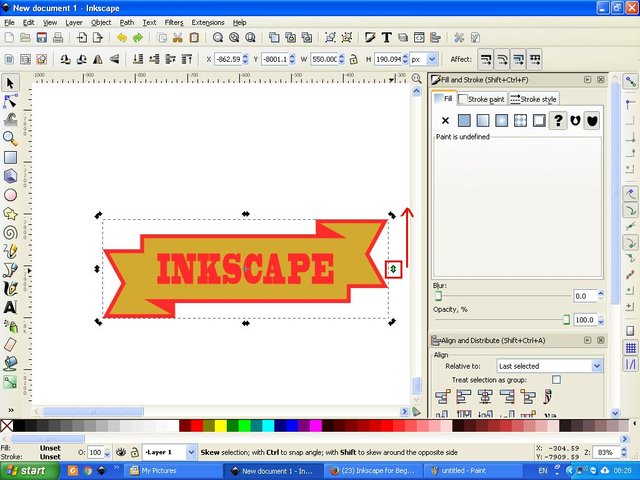Increase the Blur value spinner

point(600,293)
